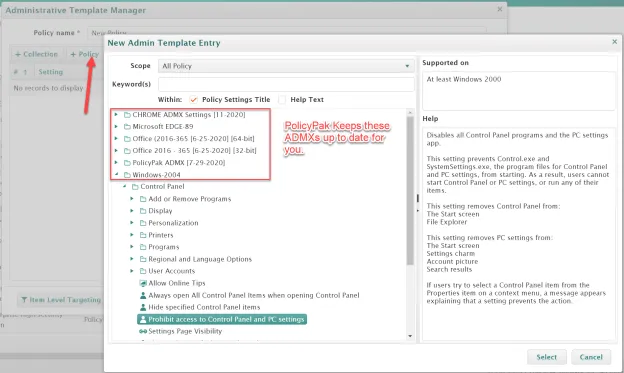Expand the Microsoft EDGE-89 node
Image resolution: width=624 pixels, height=373 pixels.
[116, 127]
